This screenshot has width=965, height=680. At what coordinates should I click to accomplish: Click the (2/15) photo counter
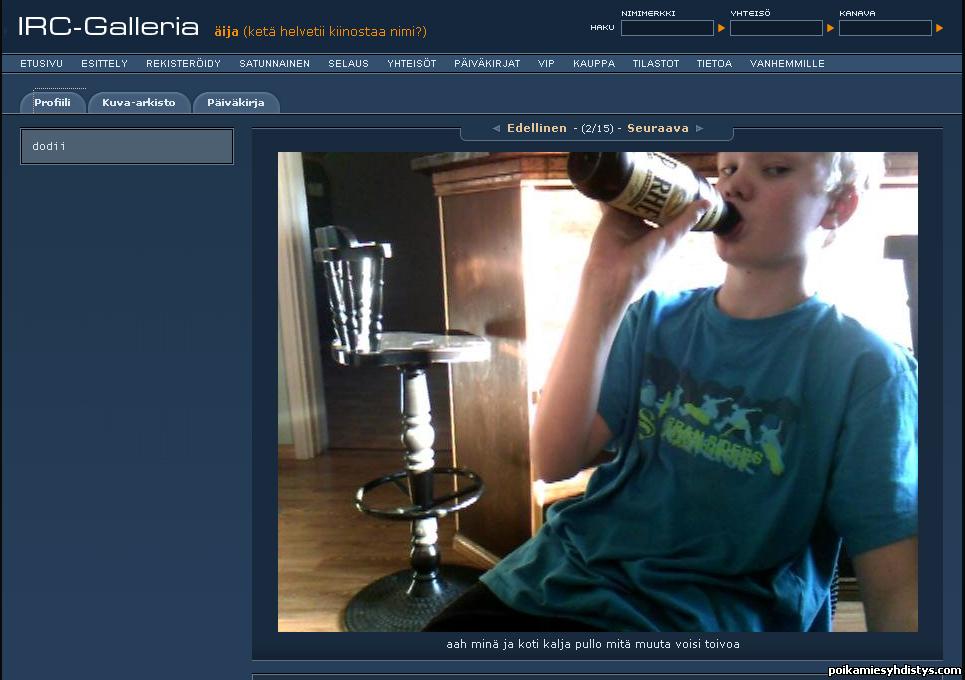tap(597, 129)
